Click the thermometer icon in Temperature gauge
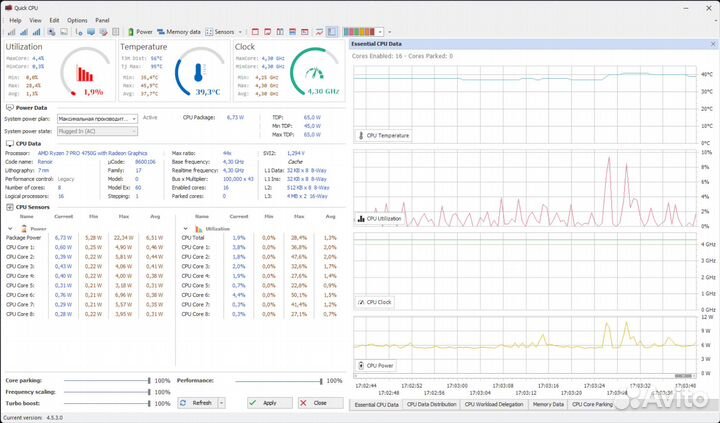The height and width of the screenshot is (423, 720). (x=198, y=73)
